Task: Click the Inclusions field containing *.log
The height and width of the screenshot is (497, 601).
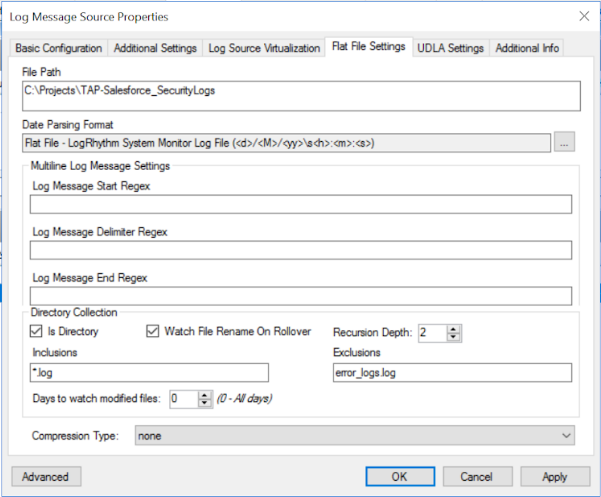Action: click(x=150, y=373)
